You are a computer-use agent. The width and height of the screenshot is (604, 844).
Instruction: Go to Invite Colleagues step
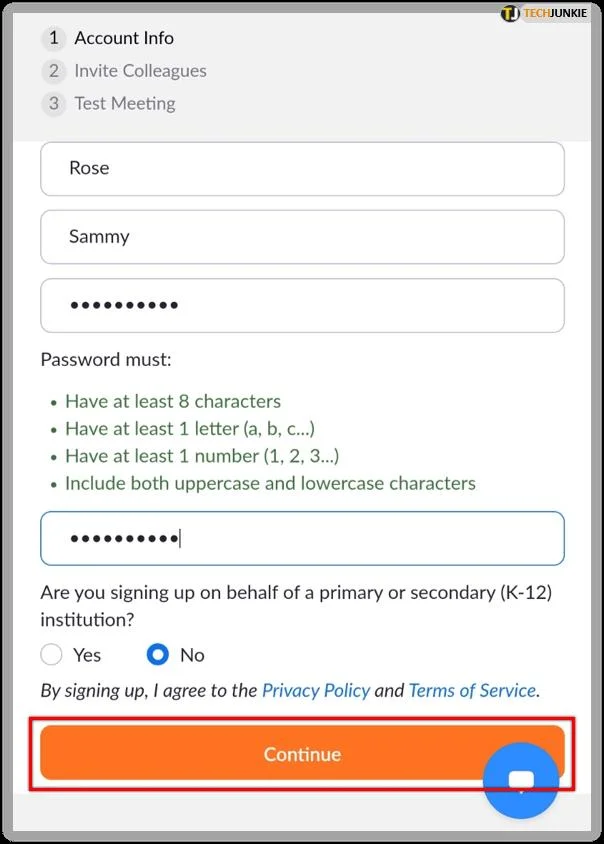click(141, 71)
